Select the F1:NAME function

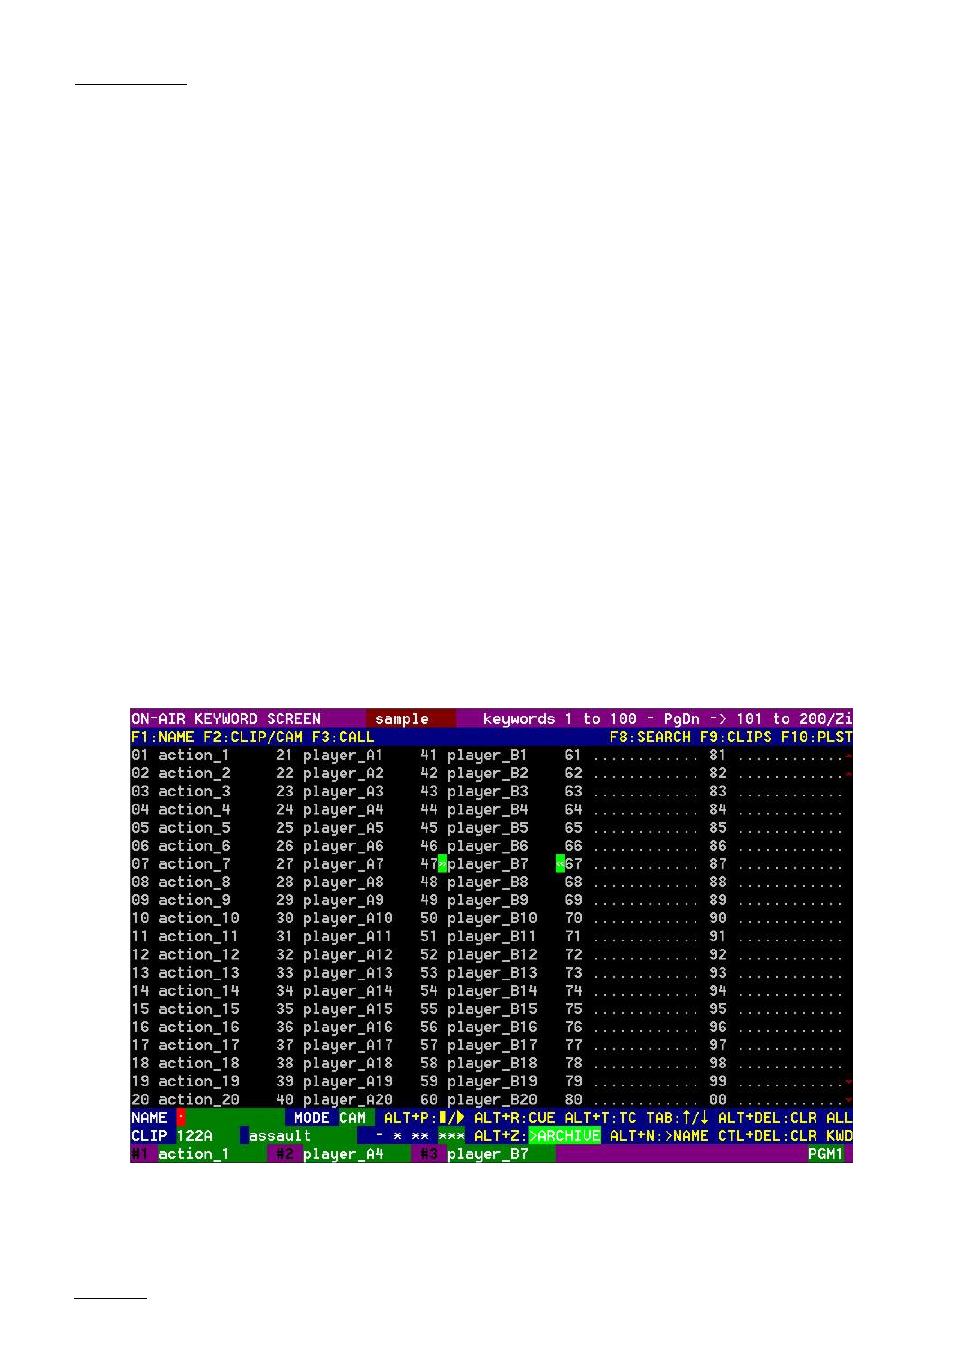coord(163,737)
